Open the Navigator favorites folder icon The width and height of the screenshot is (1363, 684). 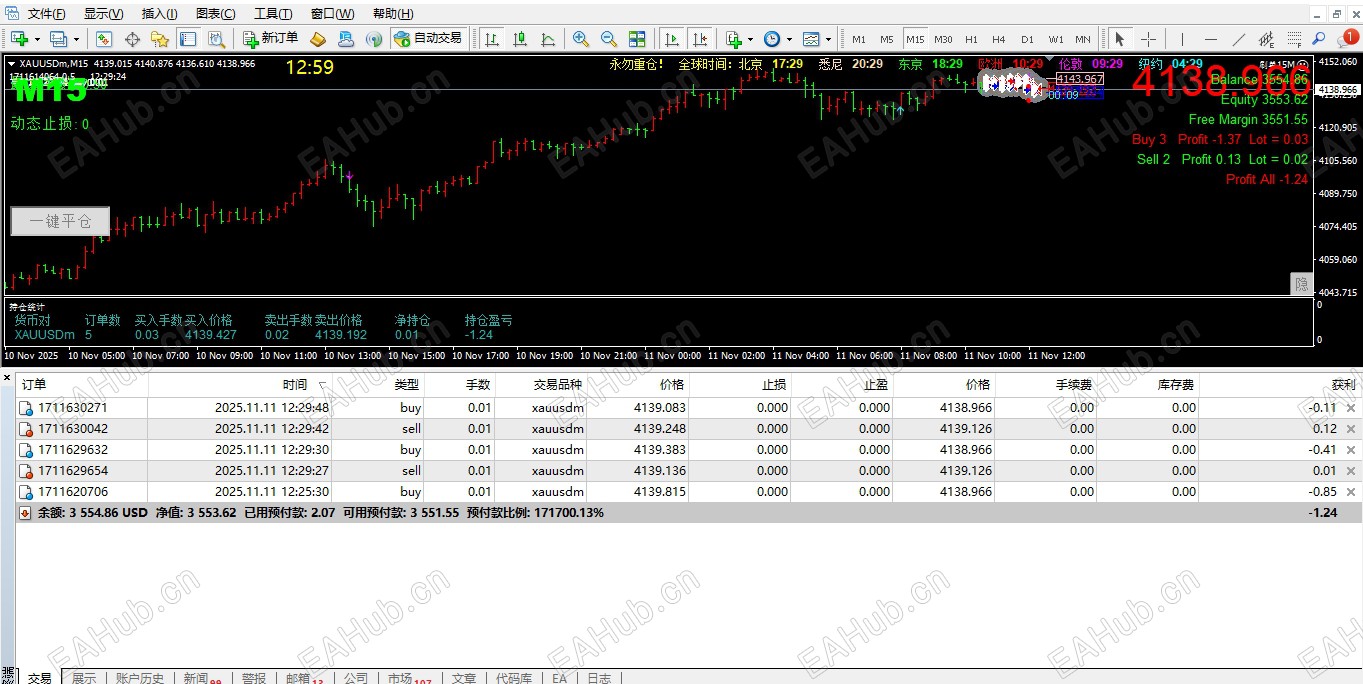click(x=160, y=39)
